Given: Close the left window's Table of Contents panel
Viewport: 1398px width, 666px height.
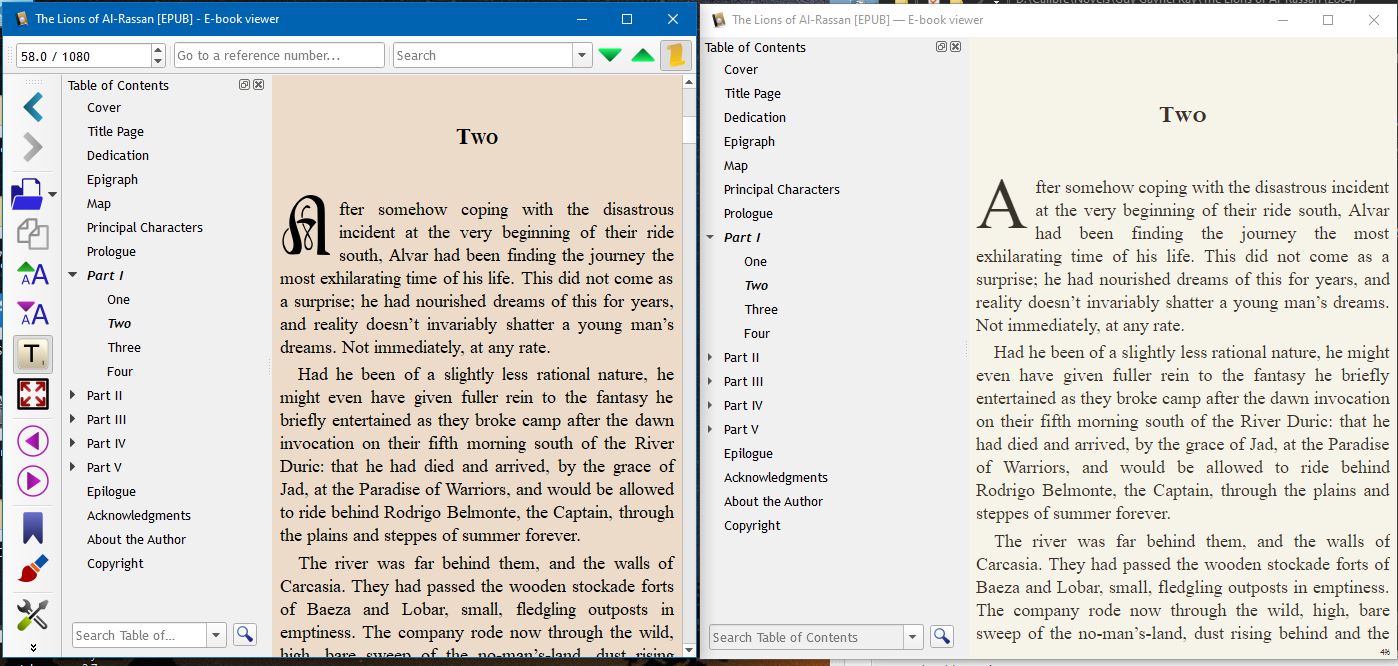Looking at the screenshot, I should coord(259,85).
